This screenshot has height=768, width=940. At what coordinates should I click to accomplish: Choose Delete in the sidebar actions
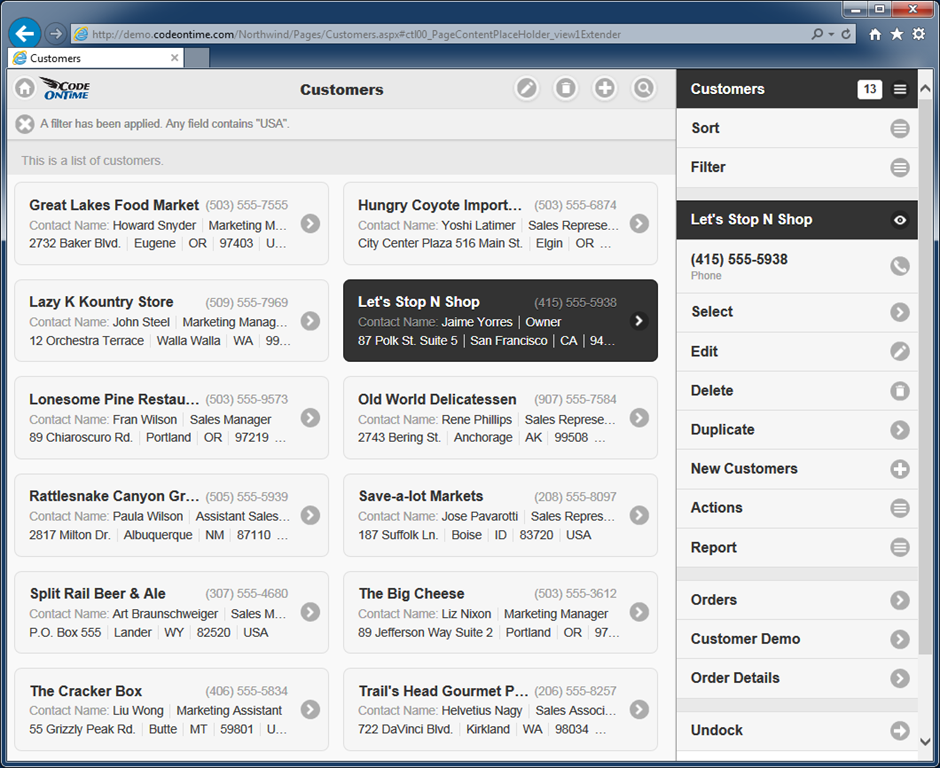coord(797,391)
